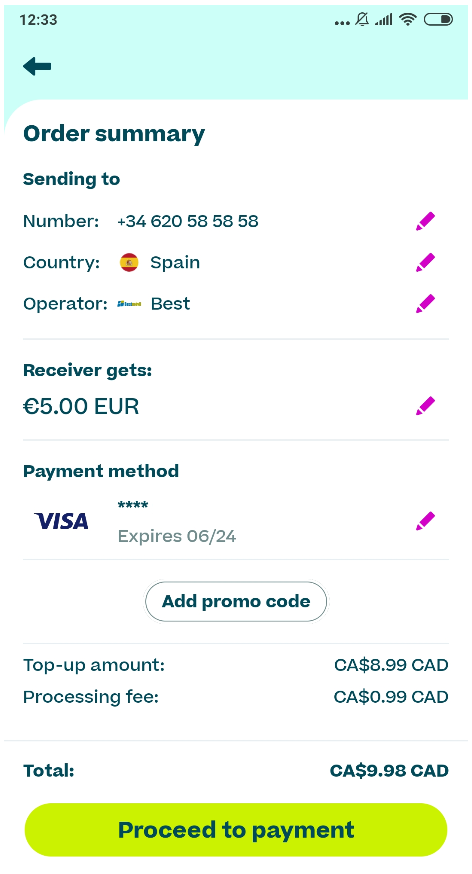472x874 pixels.
Task: Tap the Total CA$9.98 CAD amount
Action: pyautogui.click(x=389, y=771)
